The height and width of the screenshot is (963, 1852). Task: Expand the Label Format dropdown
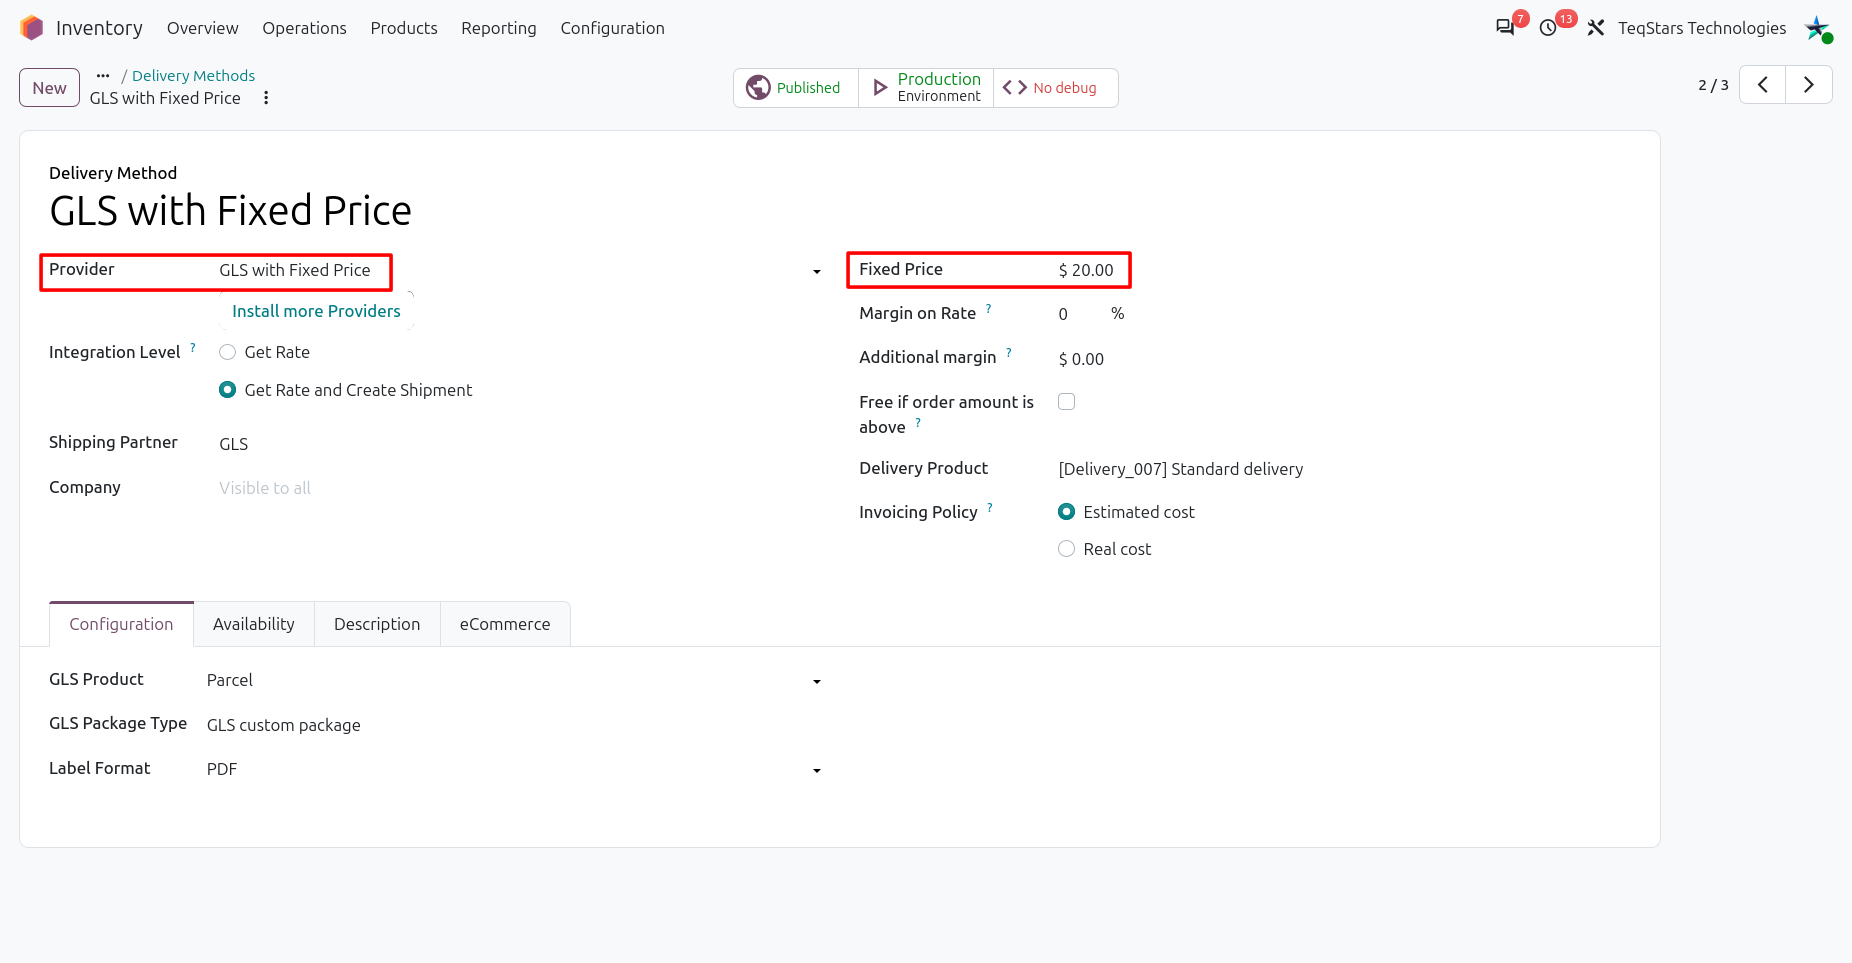click(x=817, y=771)
